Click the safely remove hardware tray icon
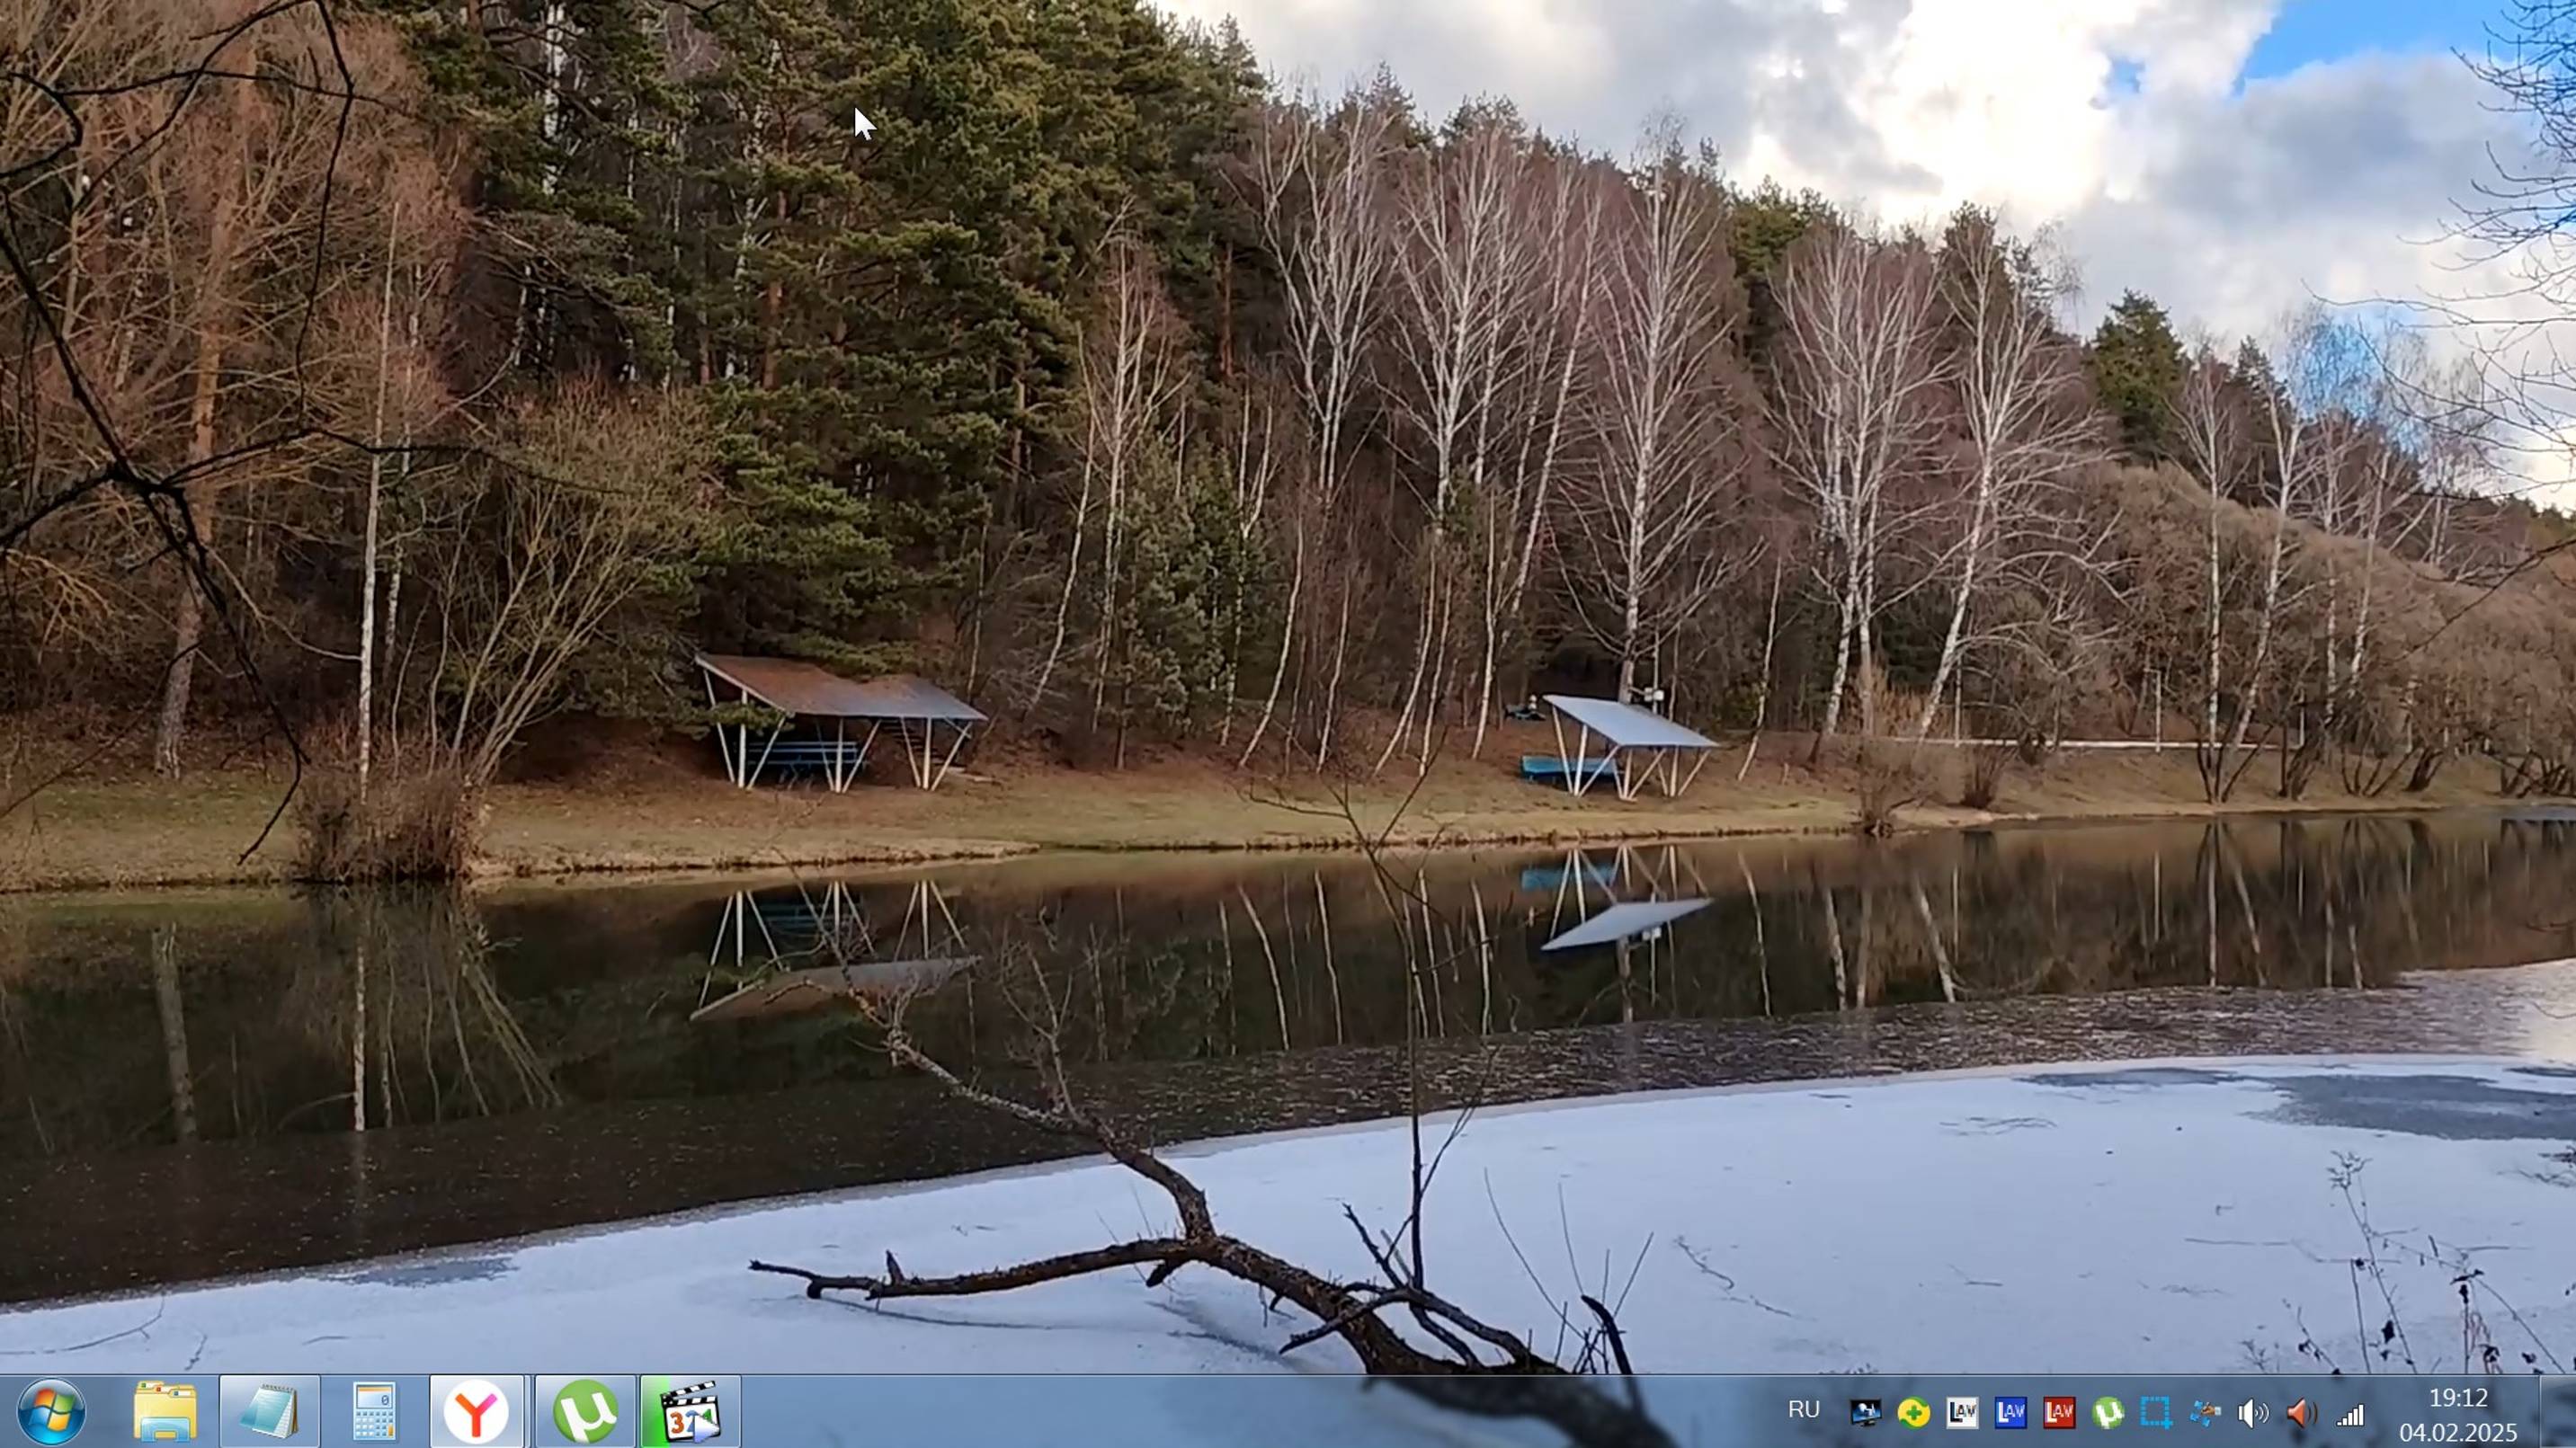 click(x=2205, y=1413)
